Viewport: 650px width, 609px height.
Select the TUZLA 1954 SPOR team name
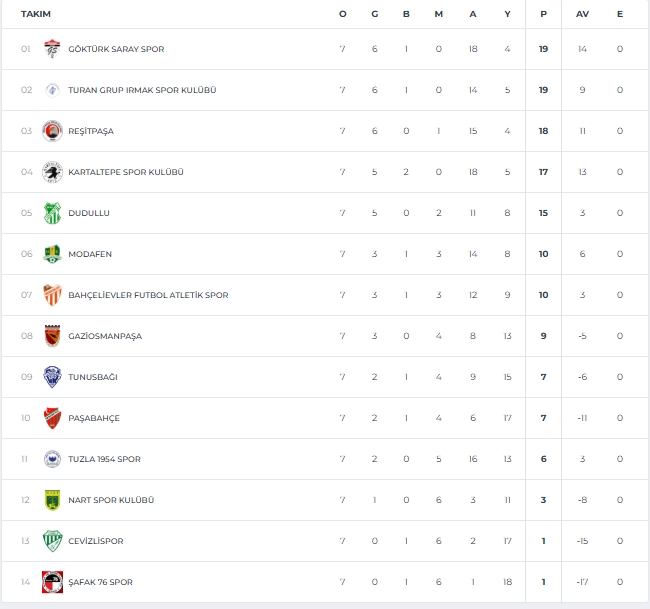click(x=104, y=459)
